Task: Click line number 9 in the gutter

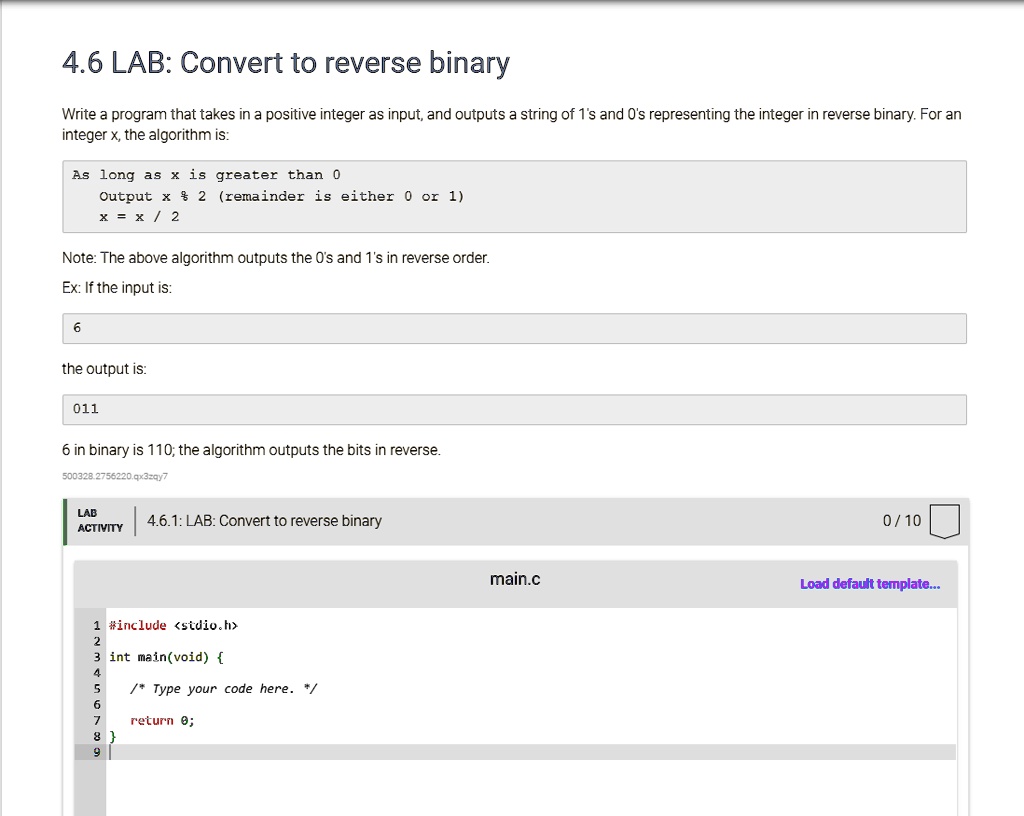Action: tap(96, 751)
